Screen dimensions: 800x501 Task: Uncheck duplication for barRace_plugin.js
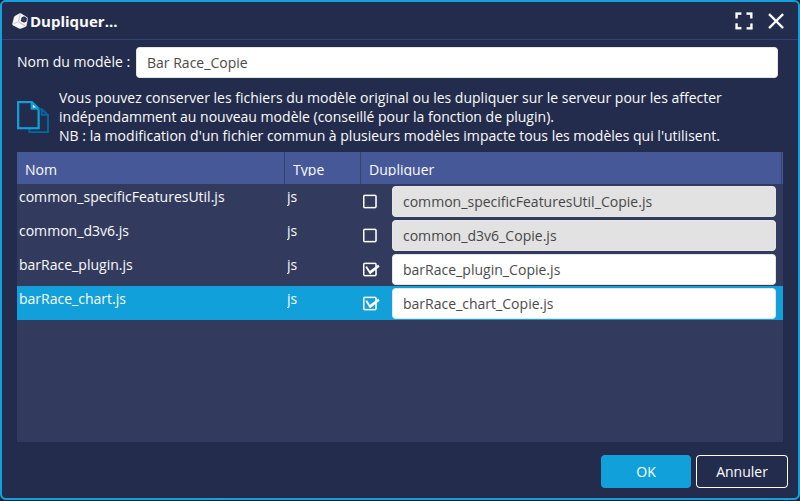[370, 270]
